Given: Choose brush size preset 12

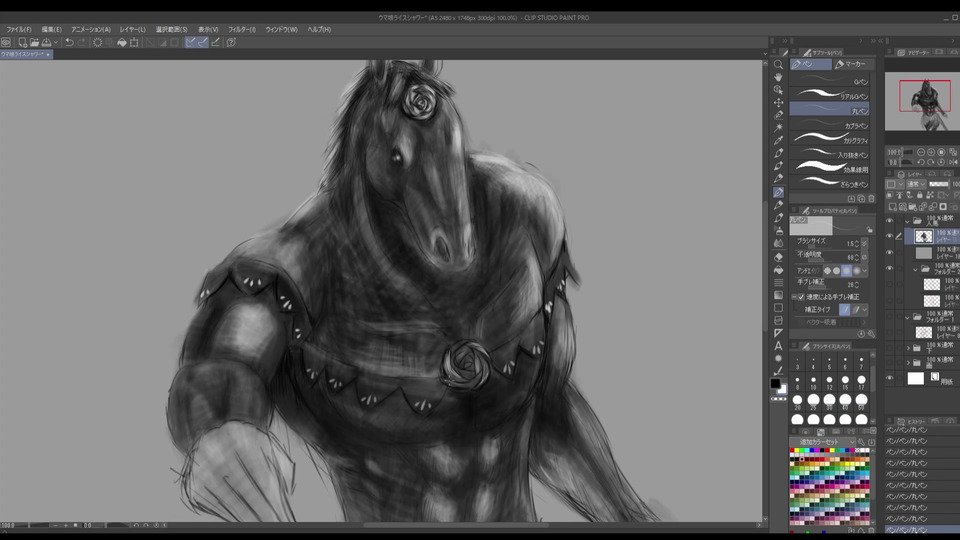Looking at the screenshot, I should pyautogui.click(x=829, y=383).
